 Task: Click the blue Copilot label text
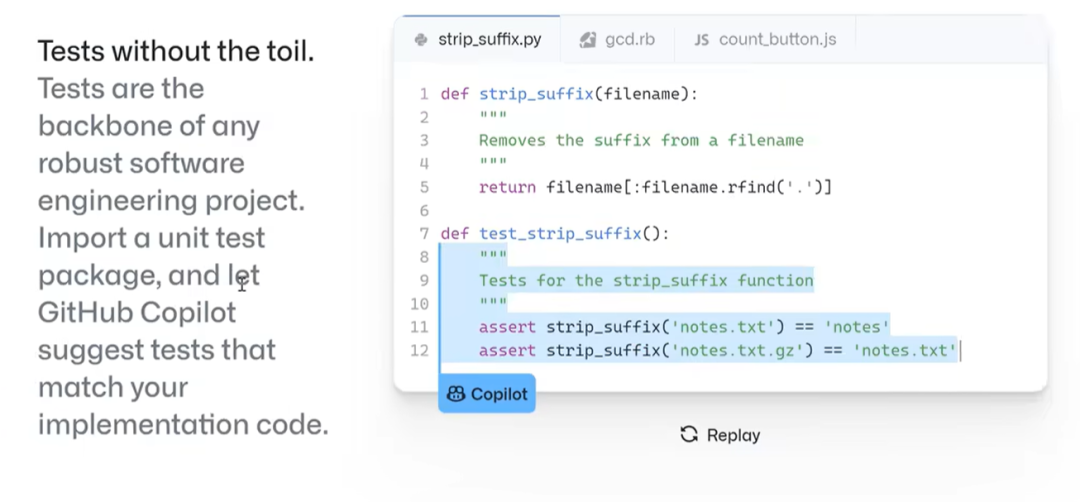coord(499,394)
